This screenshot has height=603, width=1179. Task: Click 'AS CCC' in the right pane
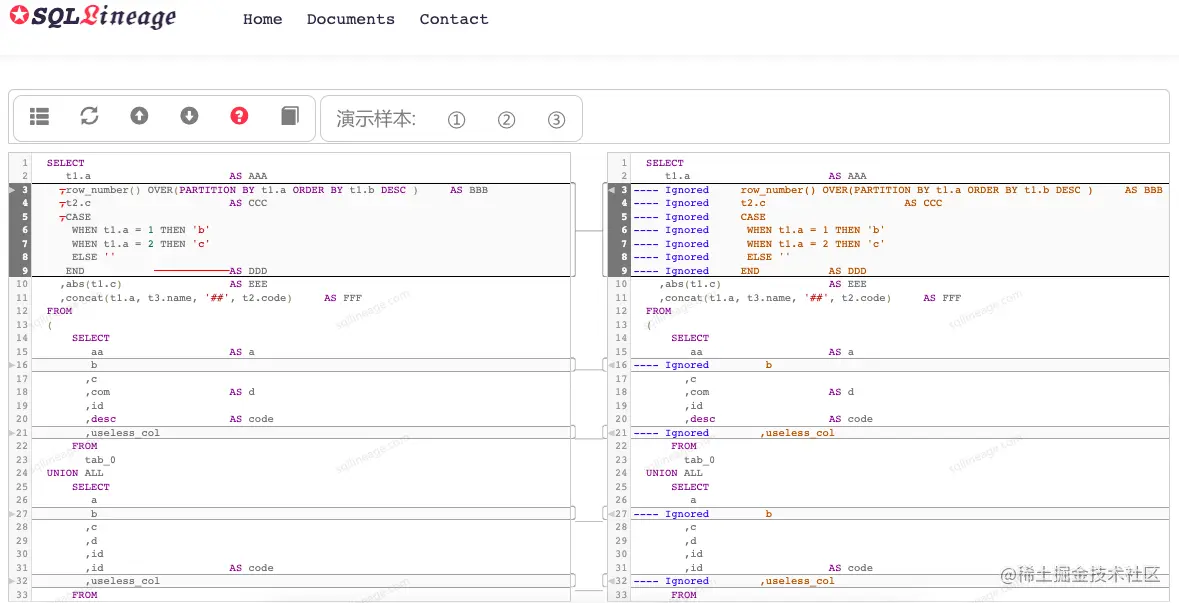point(923,203)
